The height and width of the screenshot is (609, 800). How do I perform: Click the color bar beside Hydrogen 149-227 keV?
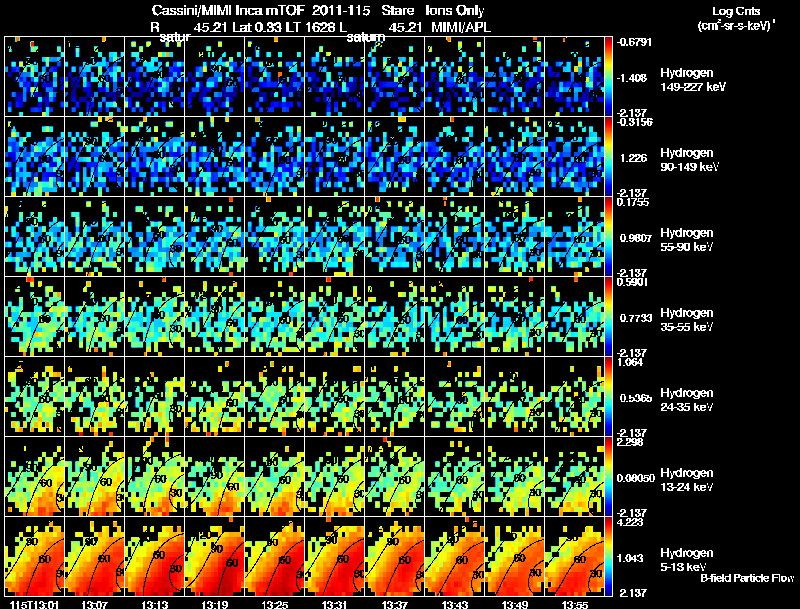(x=608, y=76)
